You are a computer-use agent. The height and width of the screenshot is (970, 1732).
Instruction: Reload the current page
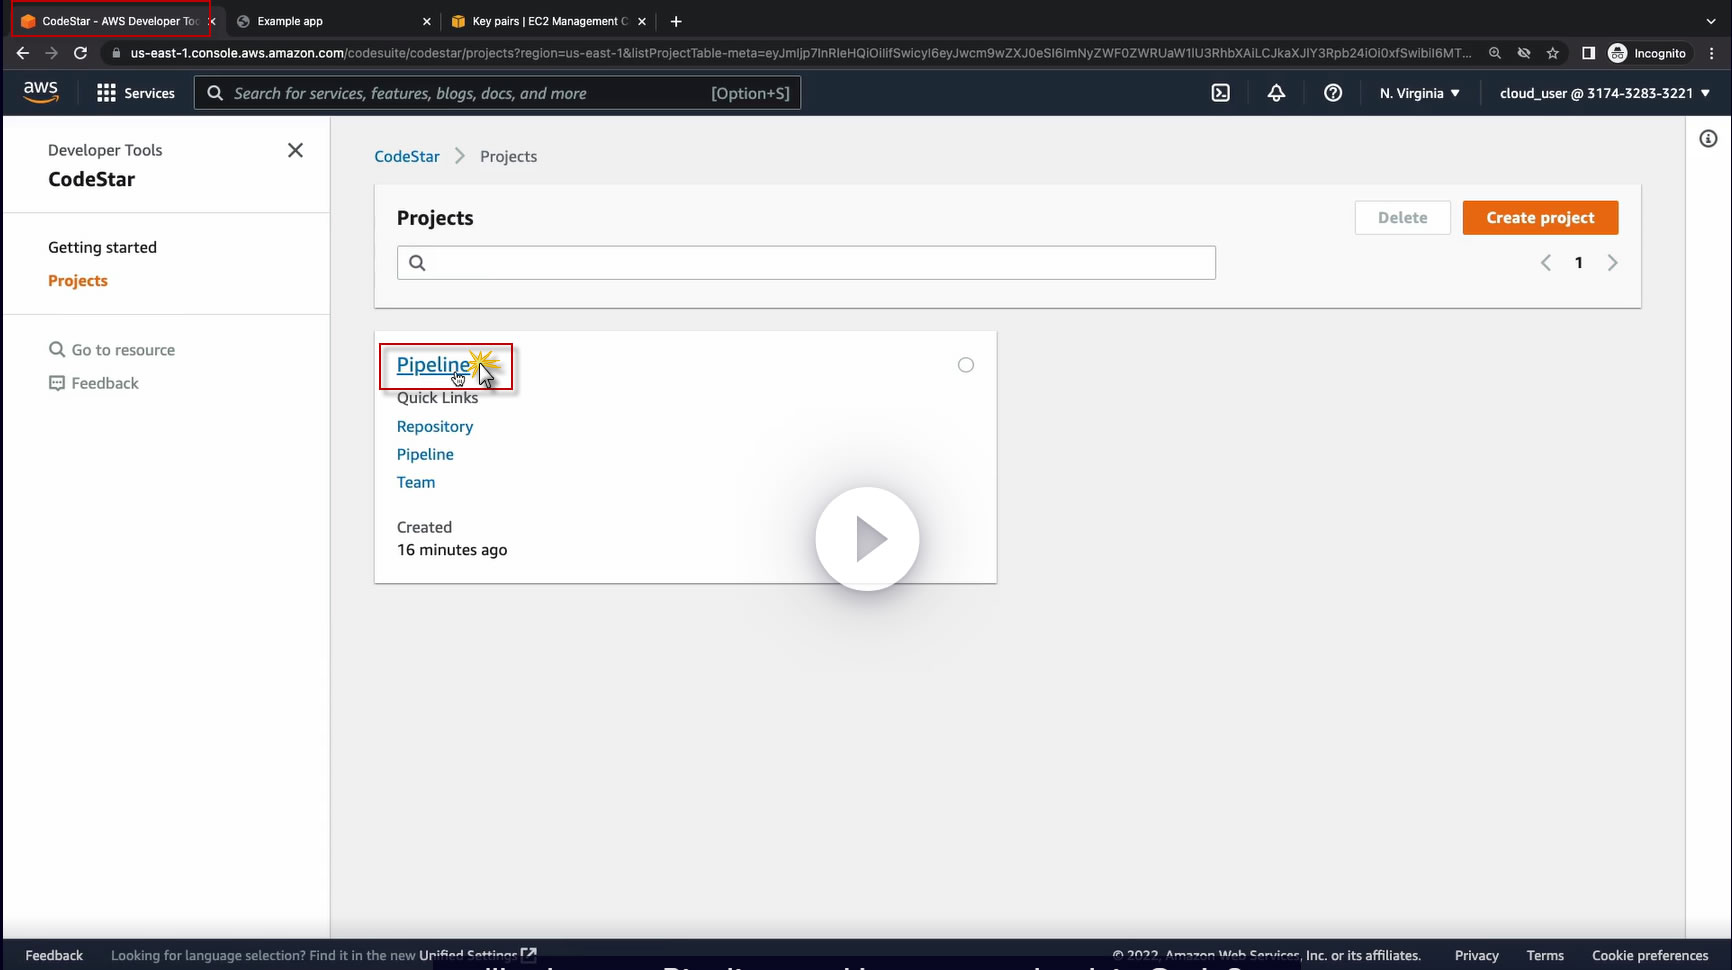81,53
